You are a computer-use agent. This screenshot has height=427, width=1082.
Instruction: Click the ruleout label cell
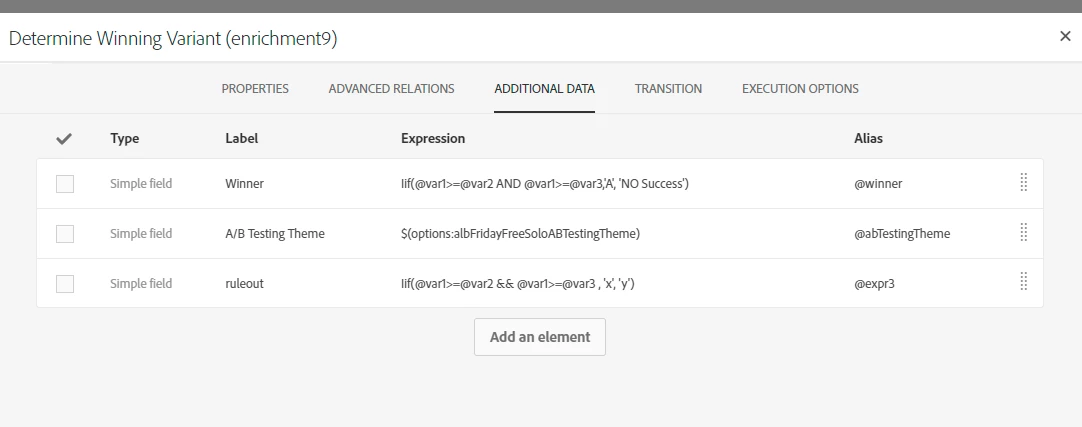coord(244,284)
